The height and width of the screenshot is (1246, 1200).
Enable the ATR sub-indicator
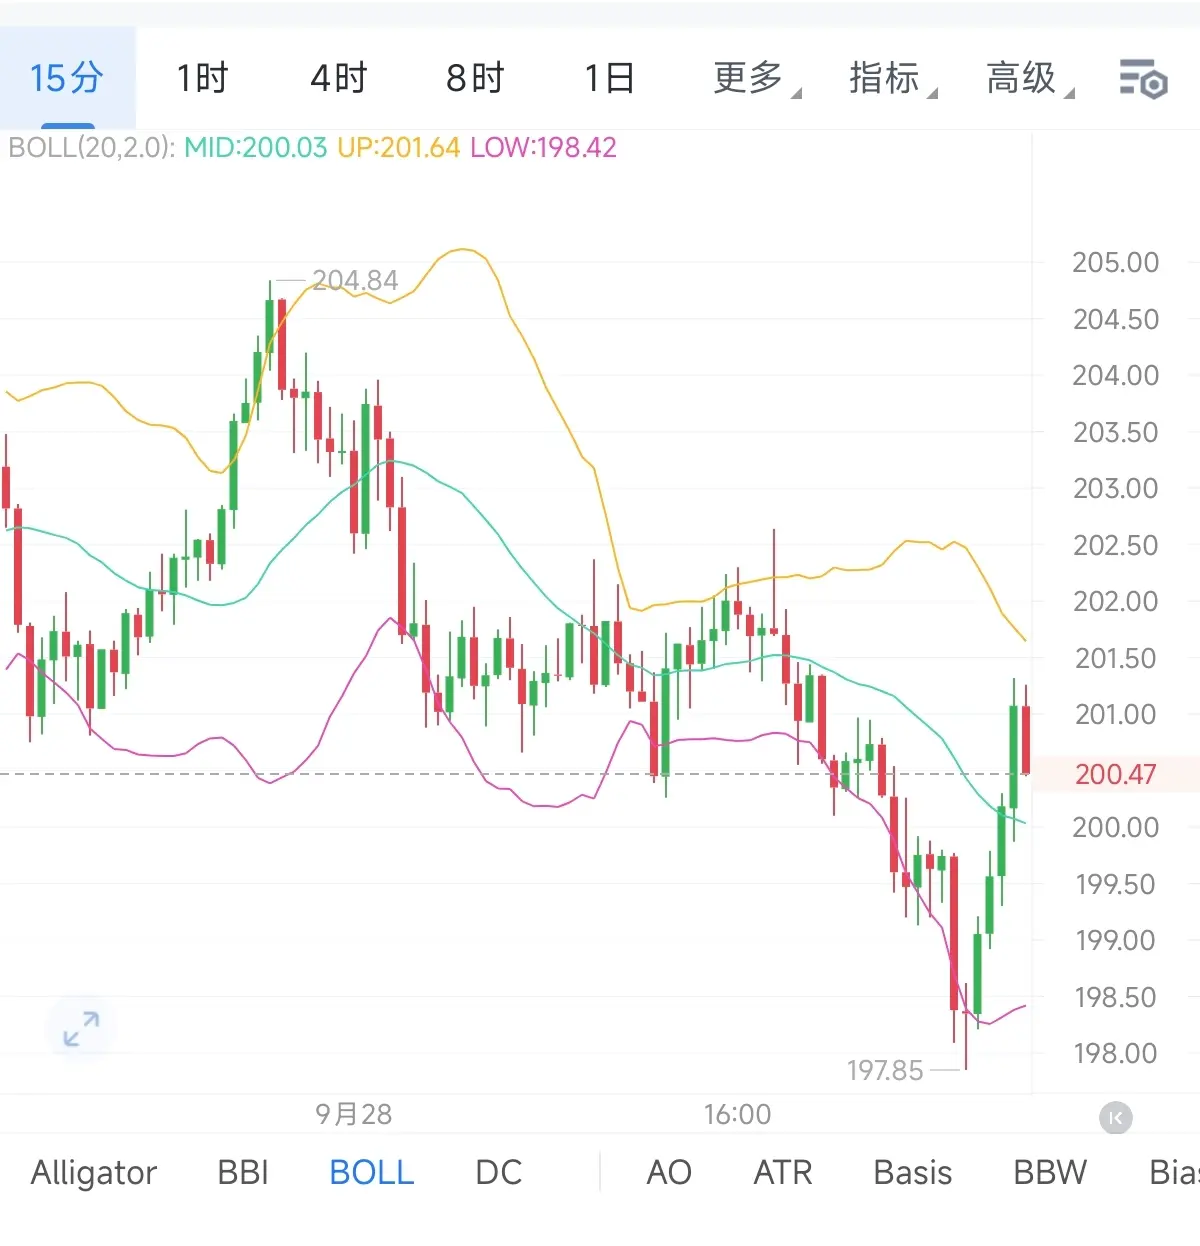[783, 1172]
